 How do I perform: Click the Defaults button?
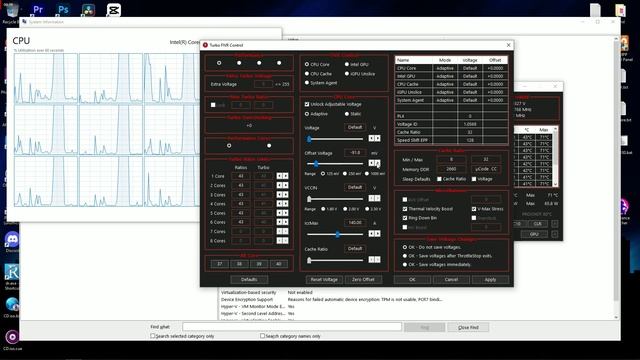(x=249, y=280)
